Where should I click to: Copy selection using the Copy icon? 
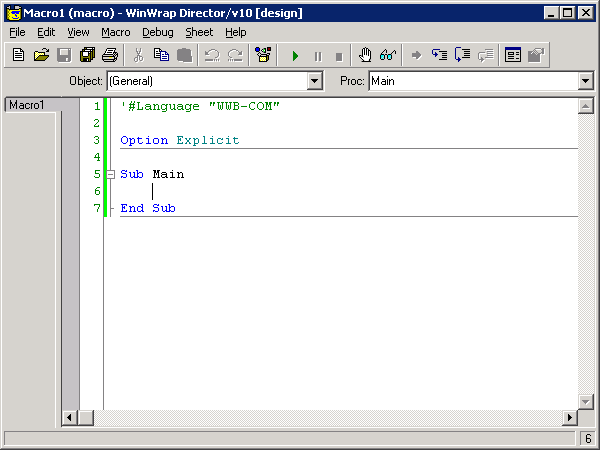click(x=161, y=55)
